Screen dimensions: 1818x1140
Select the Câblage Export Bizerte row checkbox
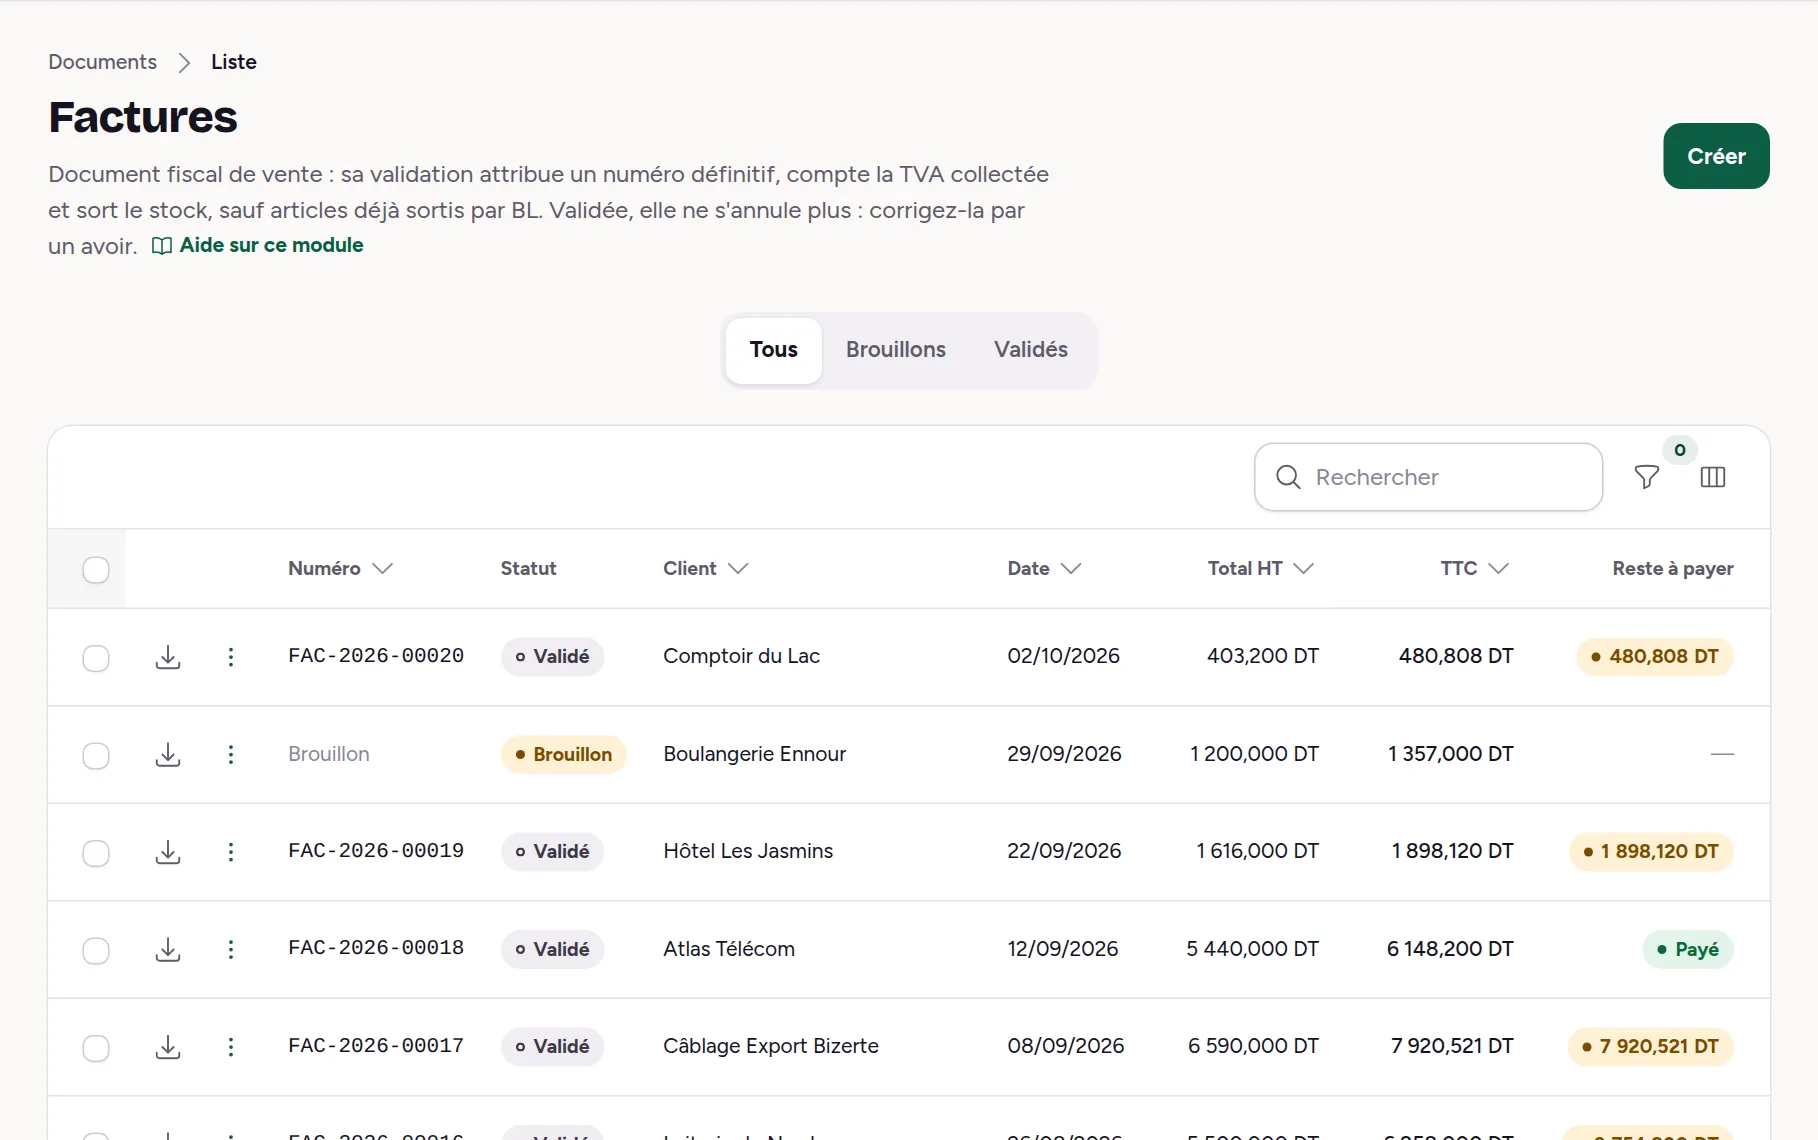pos(96,1048)
